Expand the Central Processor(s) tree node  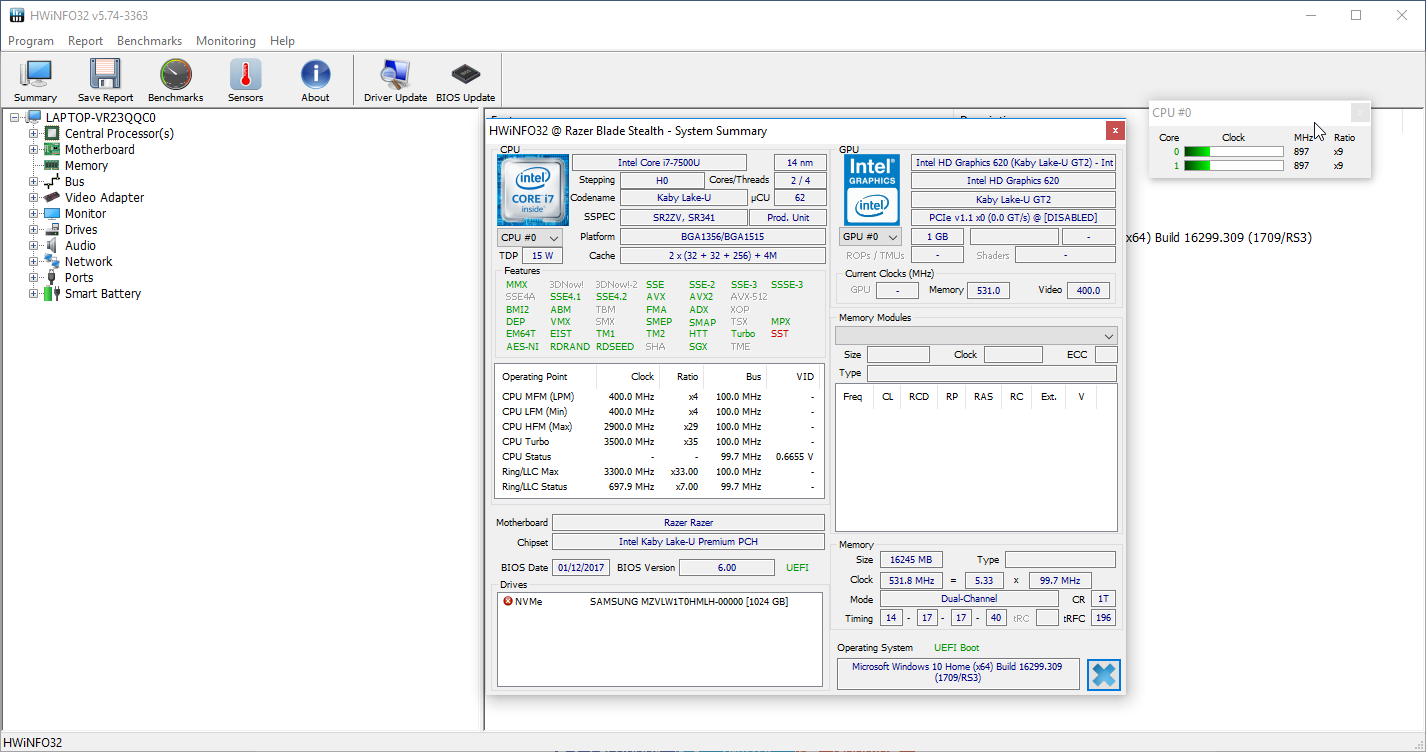click(34, 134)
